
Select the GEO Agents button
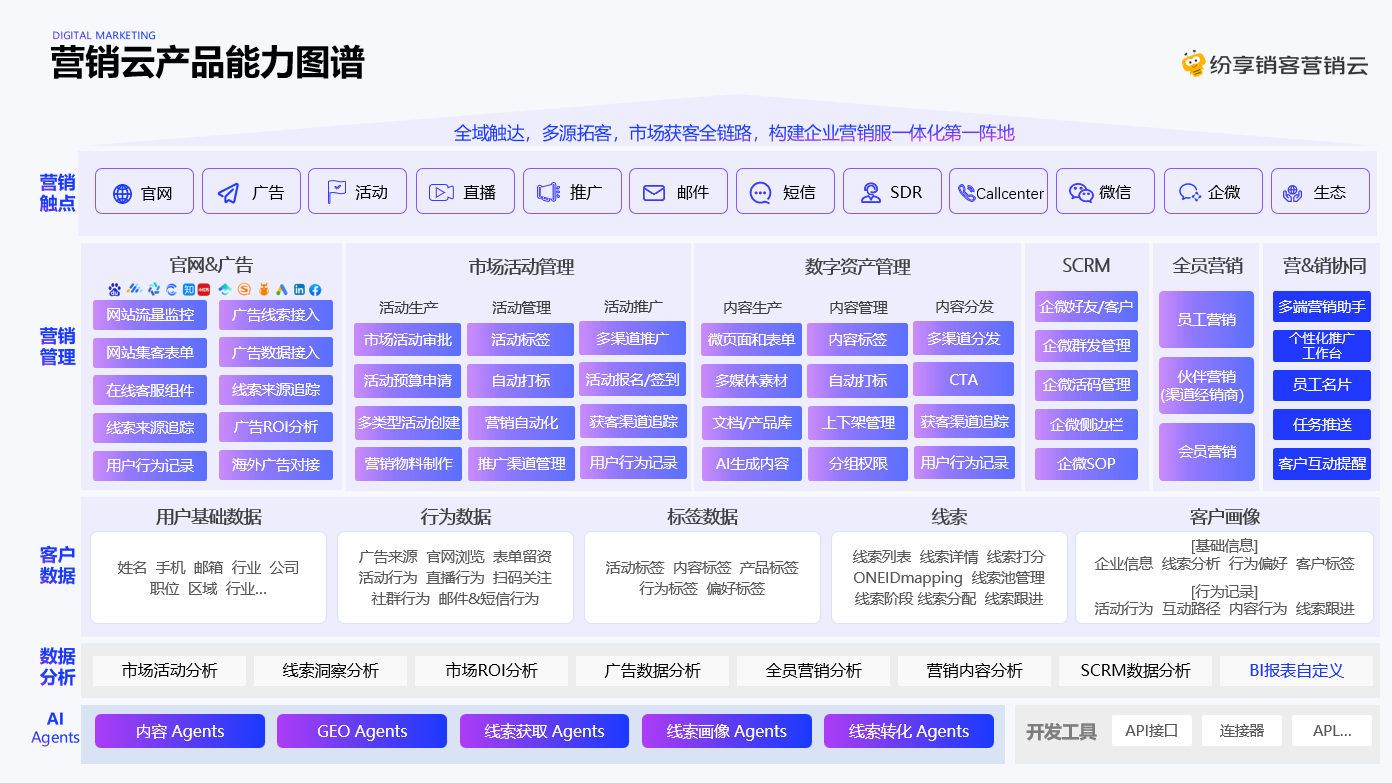click(x=362, y=731)
